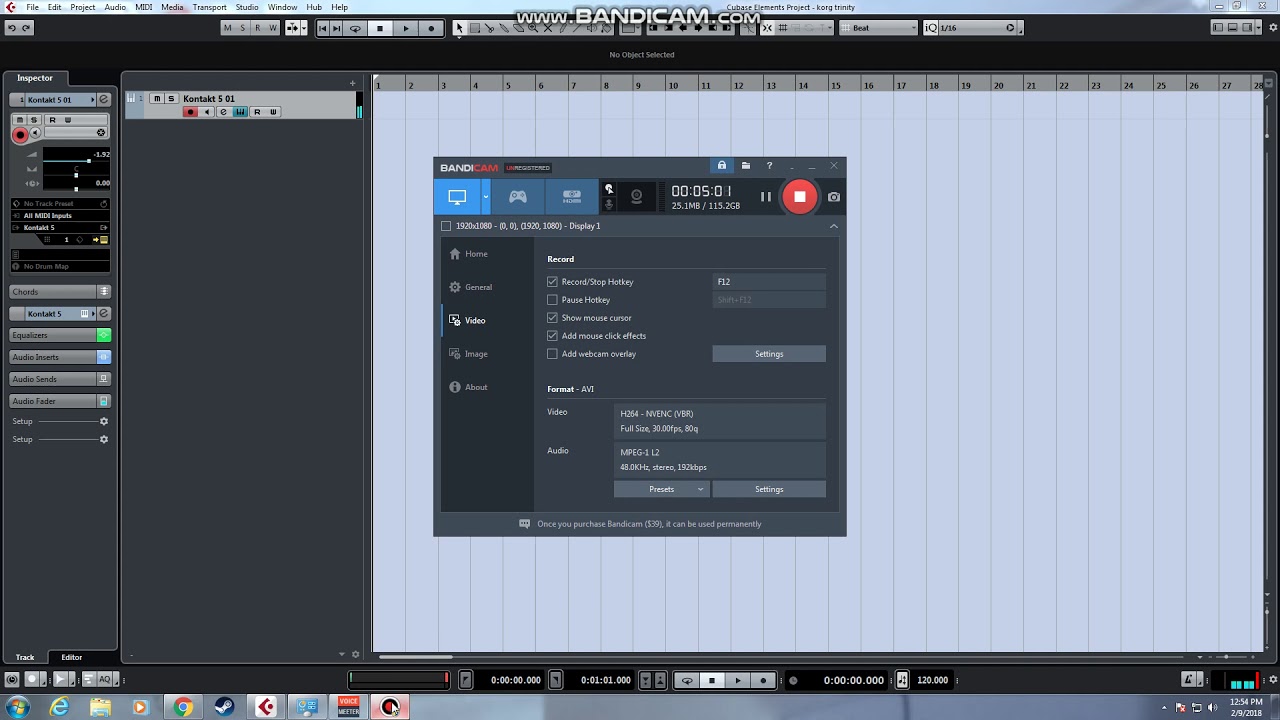Mute the Kontakt 5 01 track
The image size is (1280, 720).
tap(156, 99)
